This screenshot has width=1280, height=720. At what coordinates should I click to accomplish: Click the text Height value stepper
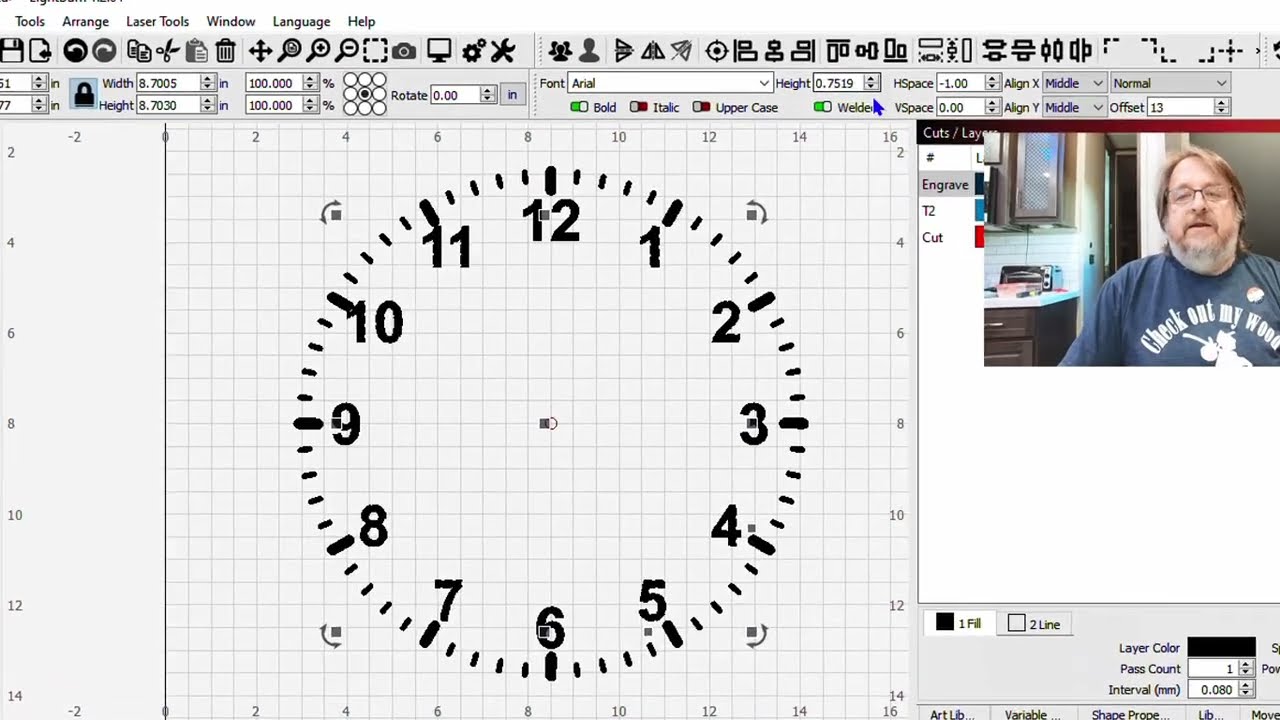coord(872,83)
